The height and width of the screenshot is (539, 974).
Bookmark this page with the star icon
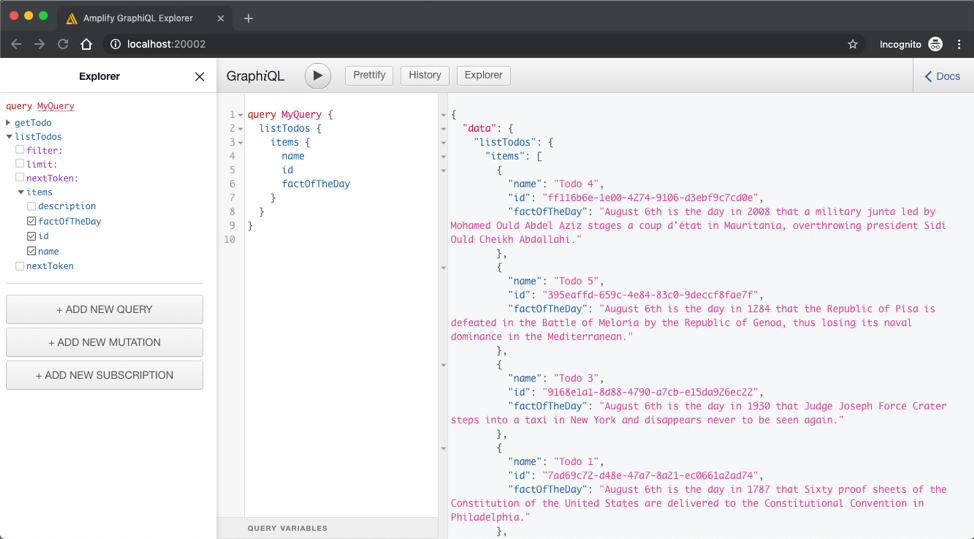click(852, 44)
